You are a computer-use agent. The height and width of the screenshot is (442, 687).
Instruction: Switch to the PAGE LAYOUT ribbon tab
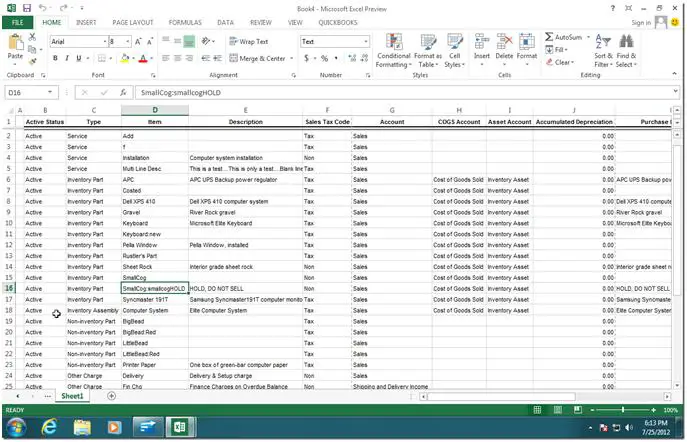click(133, 22)
